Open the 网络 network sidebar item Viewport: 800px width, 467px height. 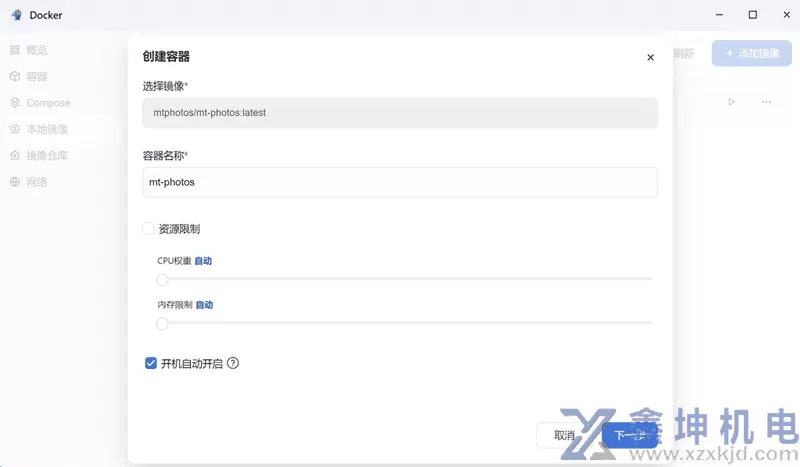coord(29,182)
